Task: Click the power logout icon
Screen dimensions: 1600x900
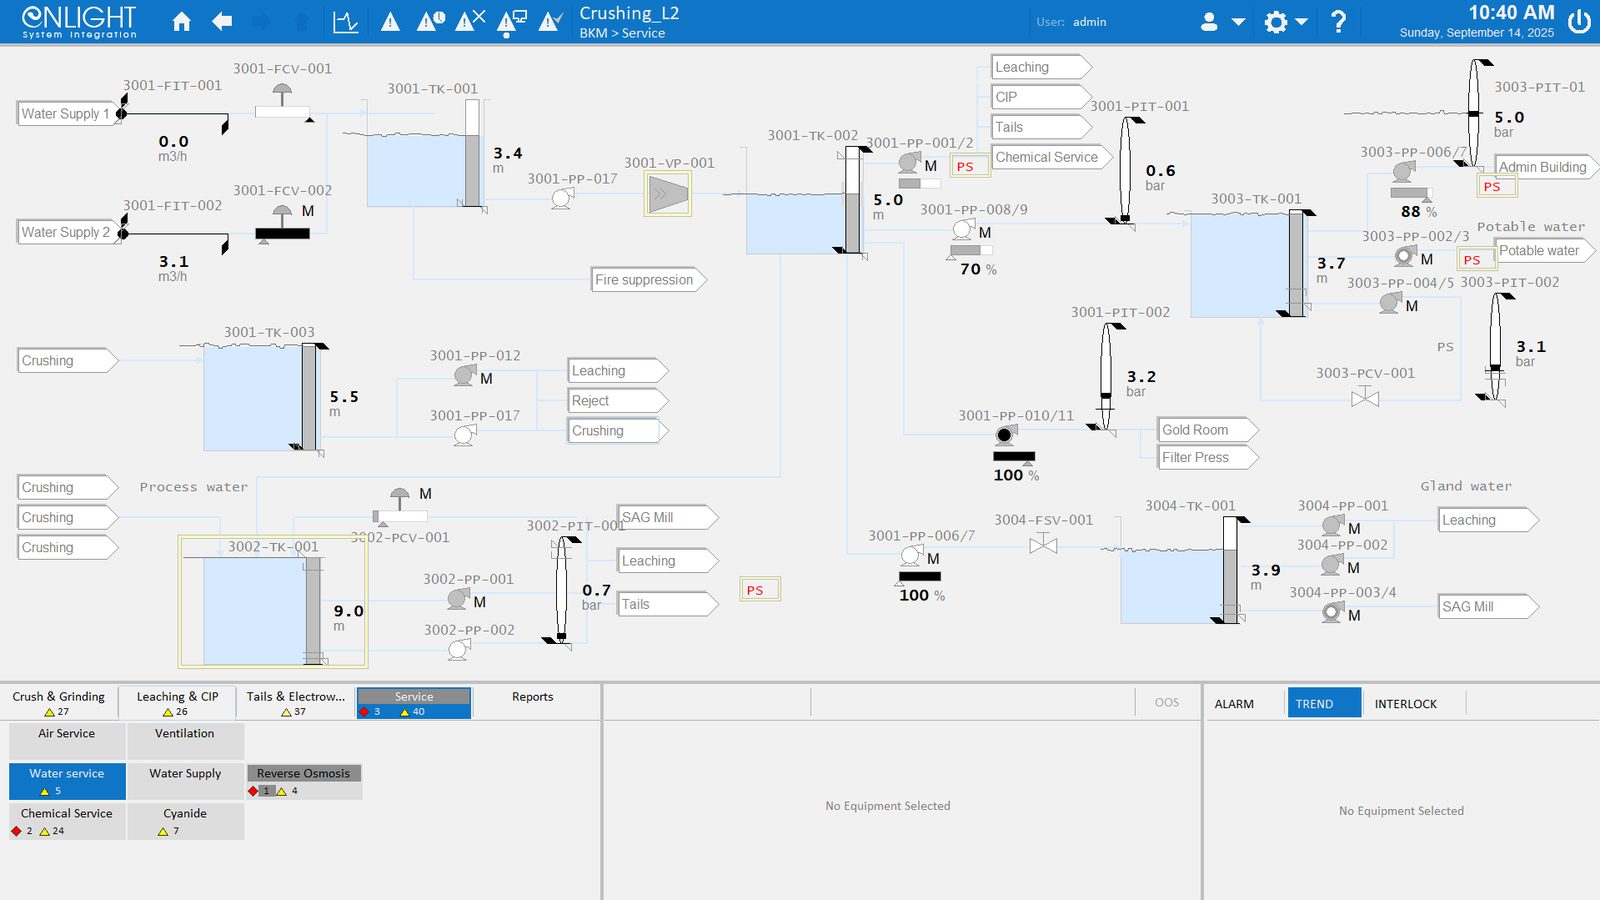Action: point(1579,22)
